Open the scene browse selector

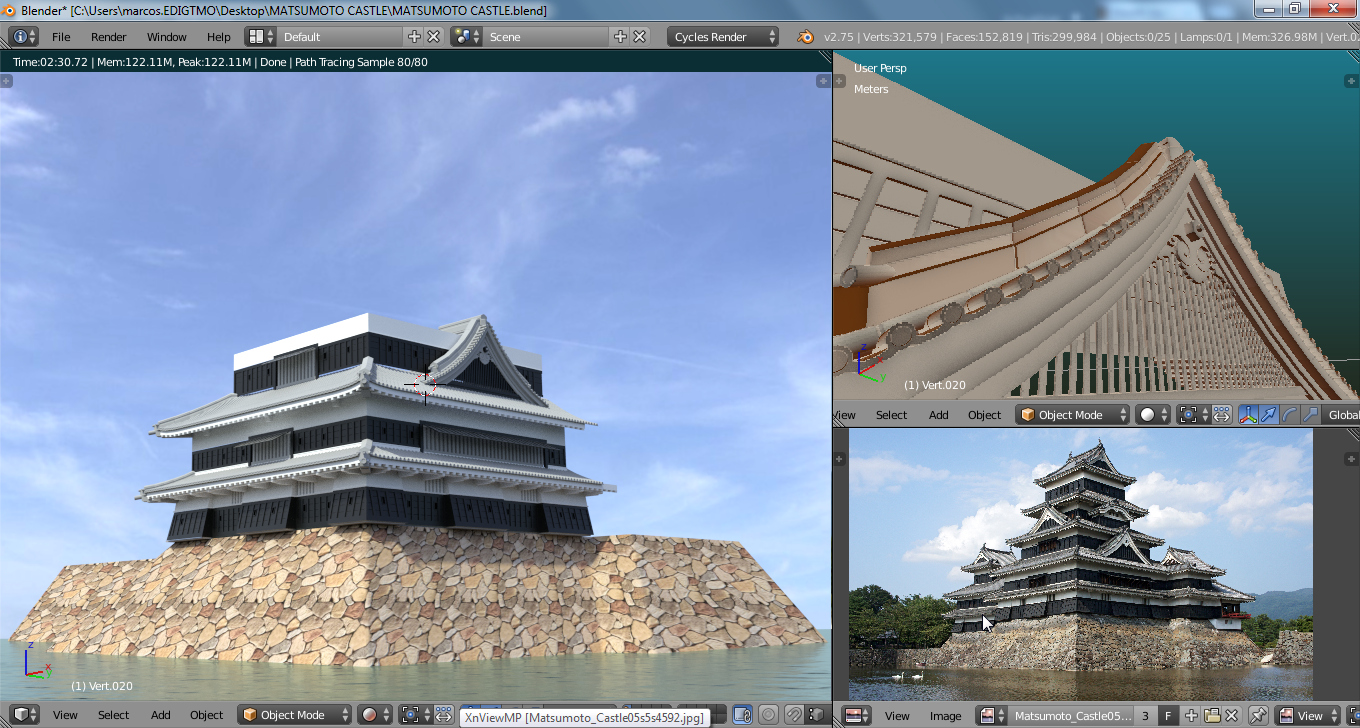click(x=467, y=37)
